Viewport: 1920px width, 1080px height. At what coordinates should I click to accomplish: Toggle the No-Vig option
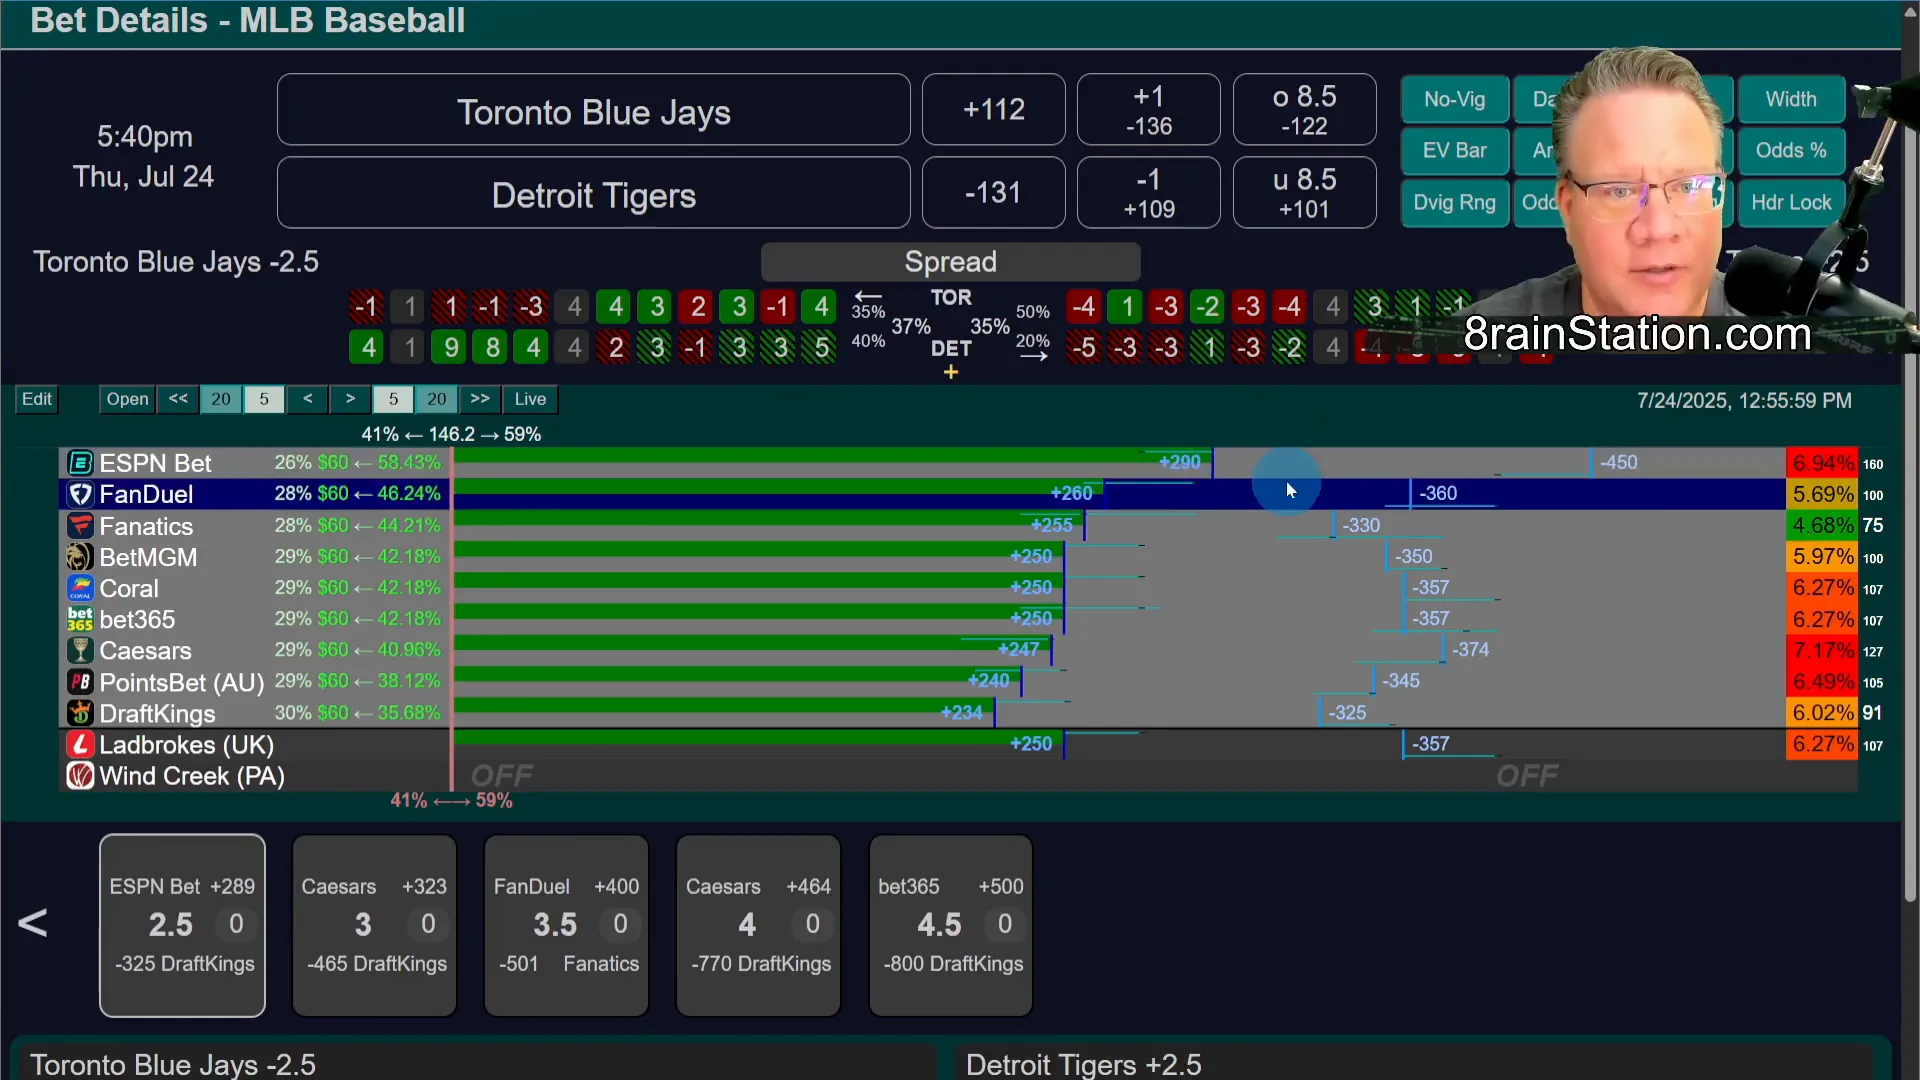tap(1454, 99)
